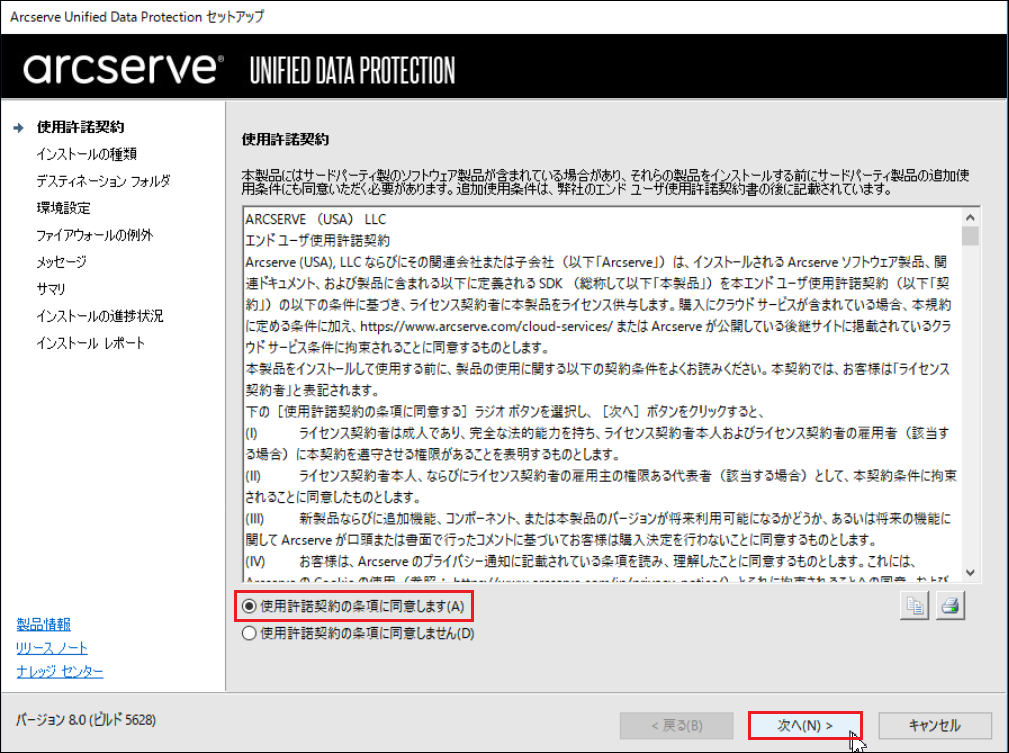Screen dimensions: 1009x753
Task: Open the 製品情報 link
Action: click(x=44, y=624)
